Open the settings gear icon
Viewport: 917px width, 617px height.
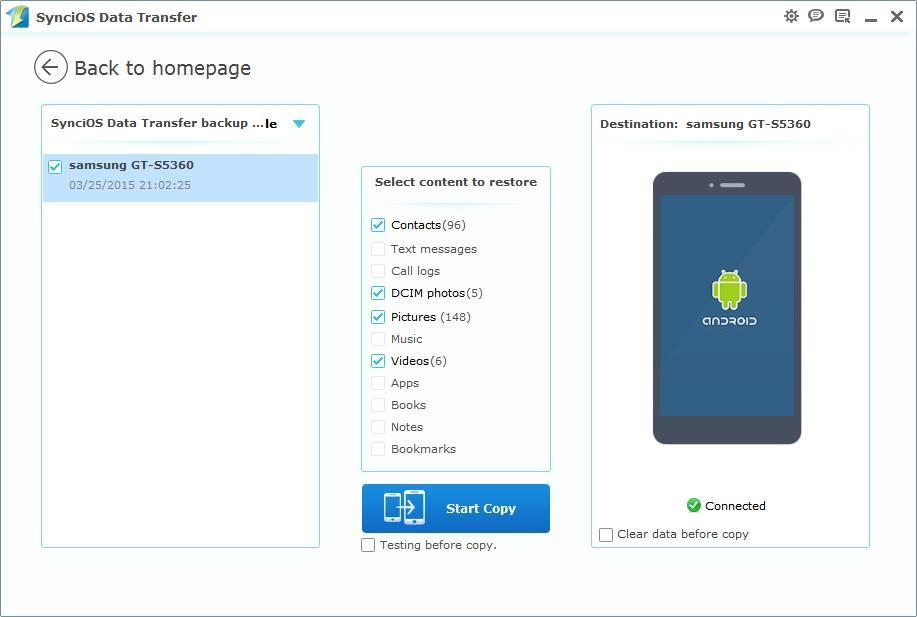pyautogui.click(x=791, y=16)
